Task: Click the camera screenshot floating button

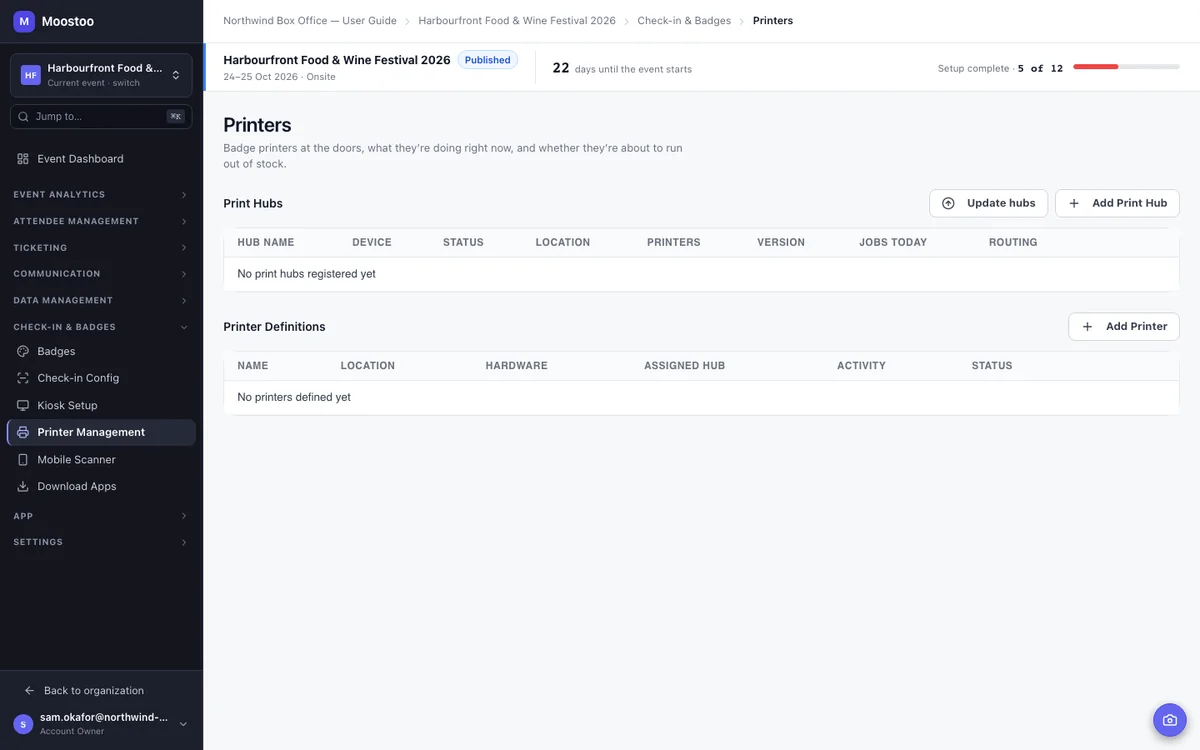Action: pos(1169,720)
